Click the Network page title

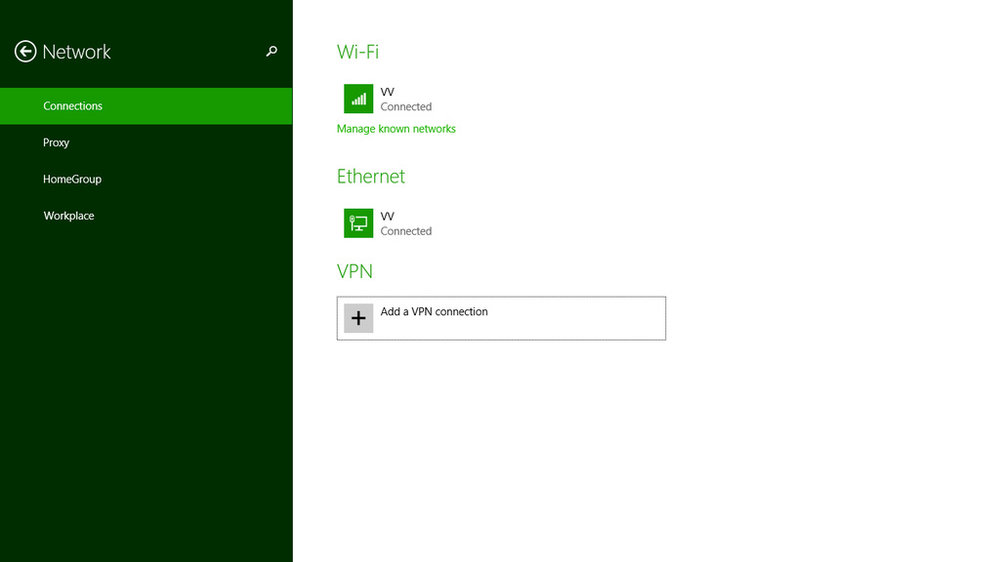point(77,52)
